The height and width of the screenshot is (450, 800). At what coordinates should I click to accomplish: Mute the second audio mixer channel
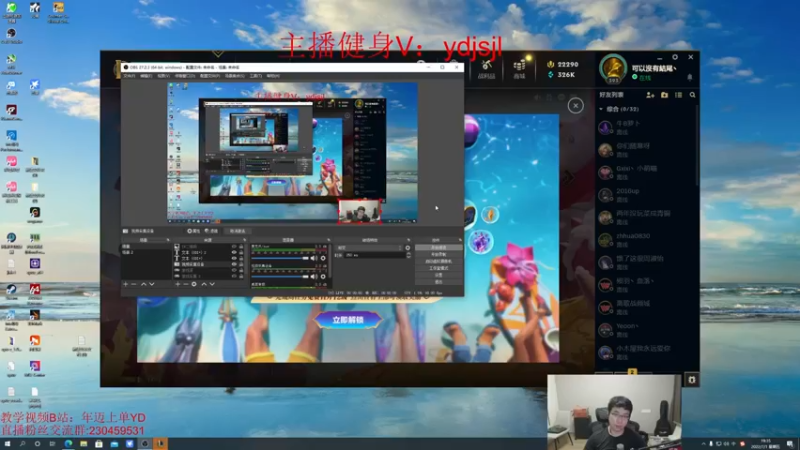(x=314, y=277)
